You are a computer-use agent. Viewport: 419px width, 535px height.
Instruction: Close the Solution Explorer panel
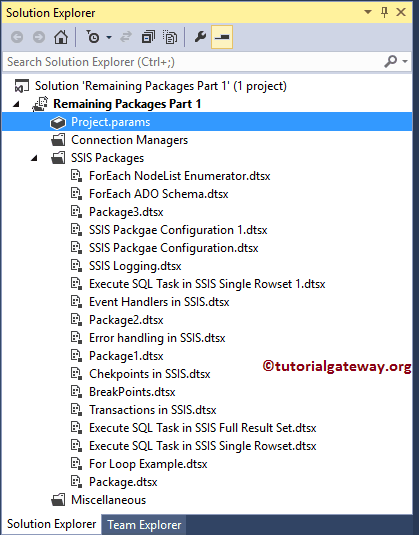pyautogui.click(x=401, y=13)
